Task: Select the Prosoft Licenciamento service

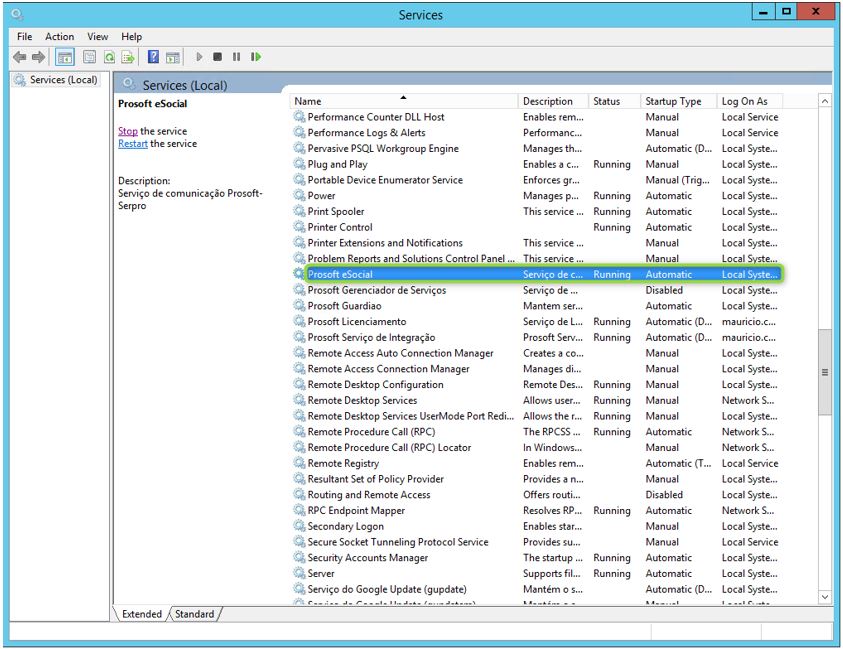Action: [x=536, y=322]
